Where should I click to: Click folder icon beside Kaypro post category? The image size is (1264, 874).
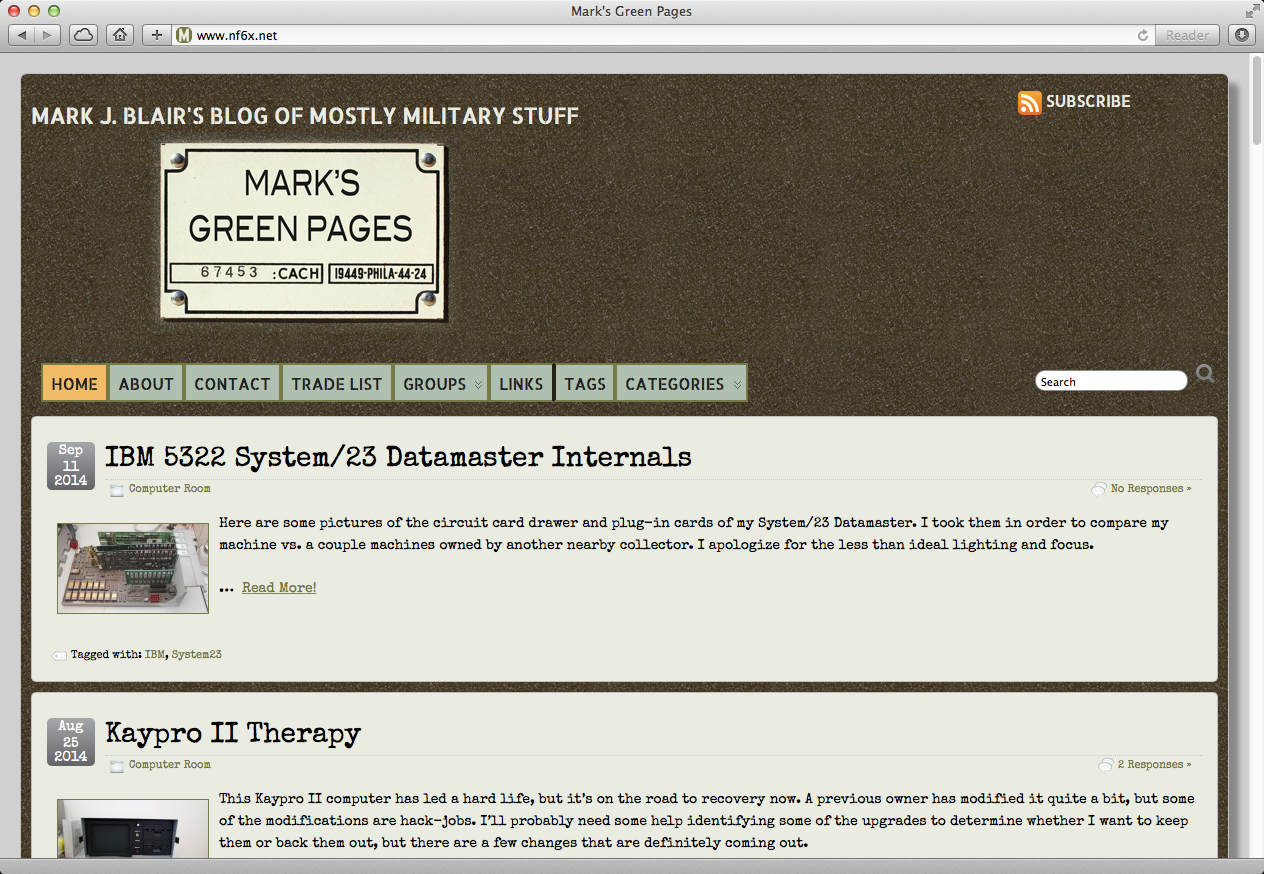point(117,766)
